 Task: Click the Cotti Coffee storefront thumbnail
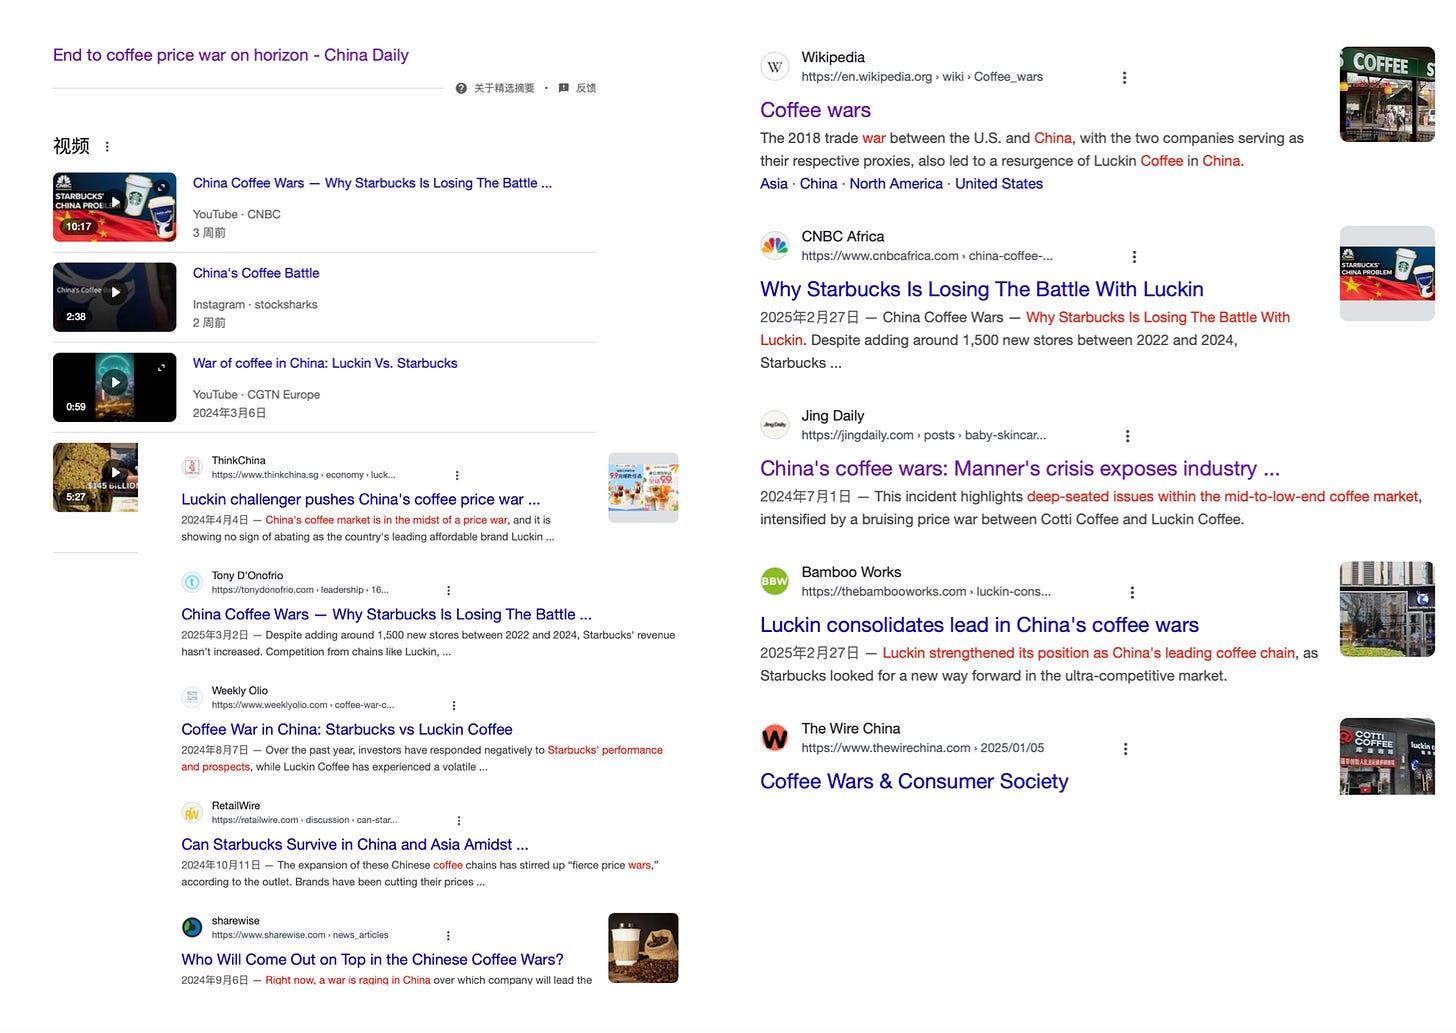point(1387,756)
